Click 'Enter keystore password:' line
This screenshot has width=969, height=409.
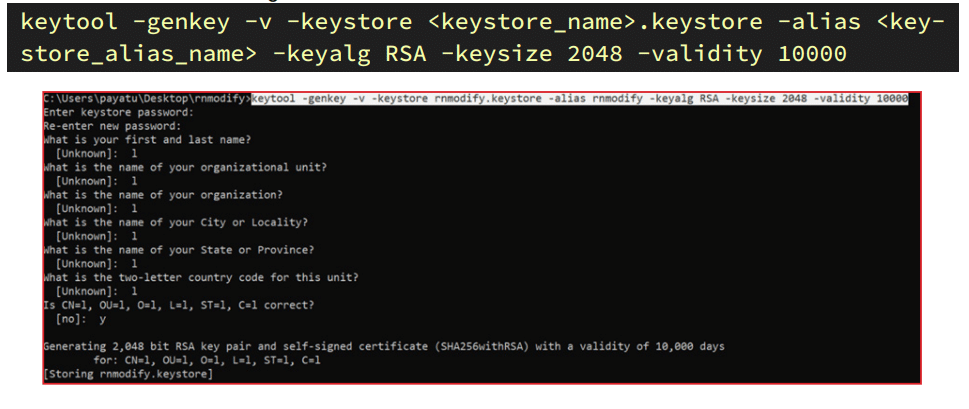(119, 112)
